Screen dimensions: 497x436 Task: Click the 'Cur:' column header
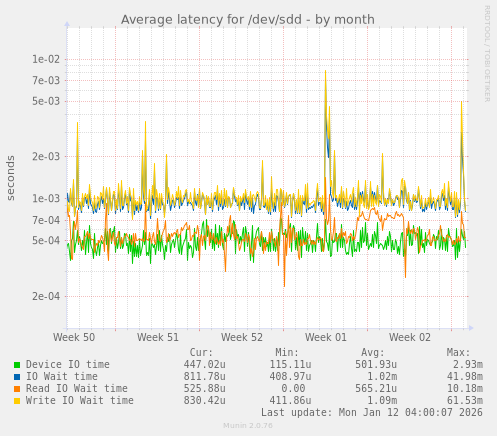coord(201,352)
